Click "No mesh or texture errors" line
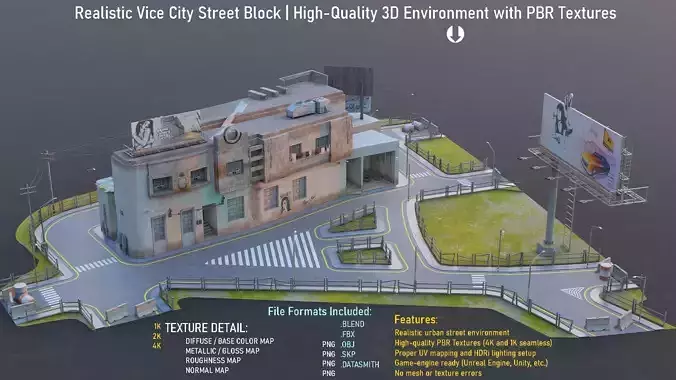 (438, 373)
